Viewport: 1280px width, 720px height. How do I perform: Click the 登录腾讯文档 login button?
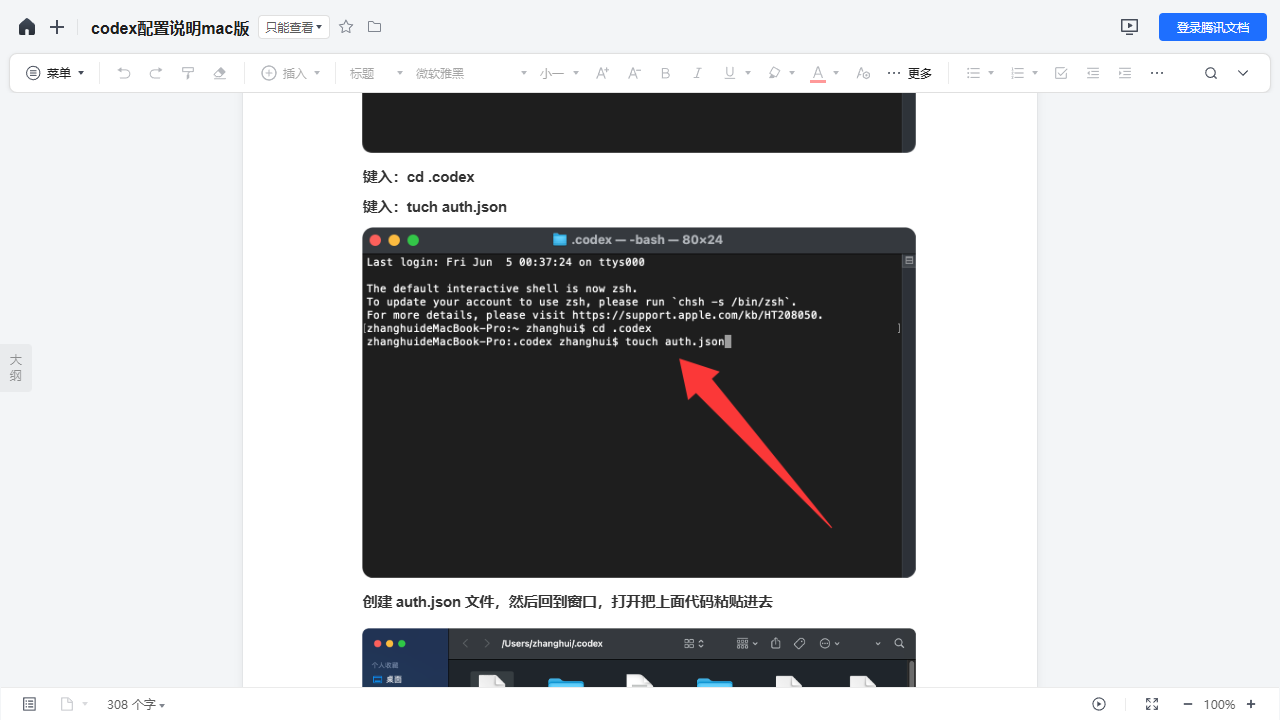(x=1213, y=27)
